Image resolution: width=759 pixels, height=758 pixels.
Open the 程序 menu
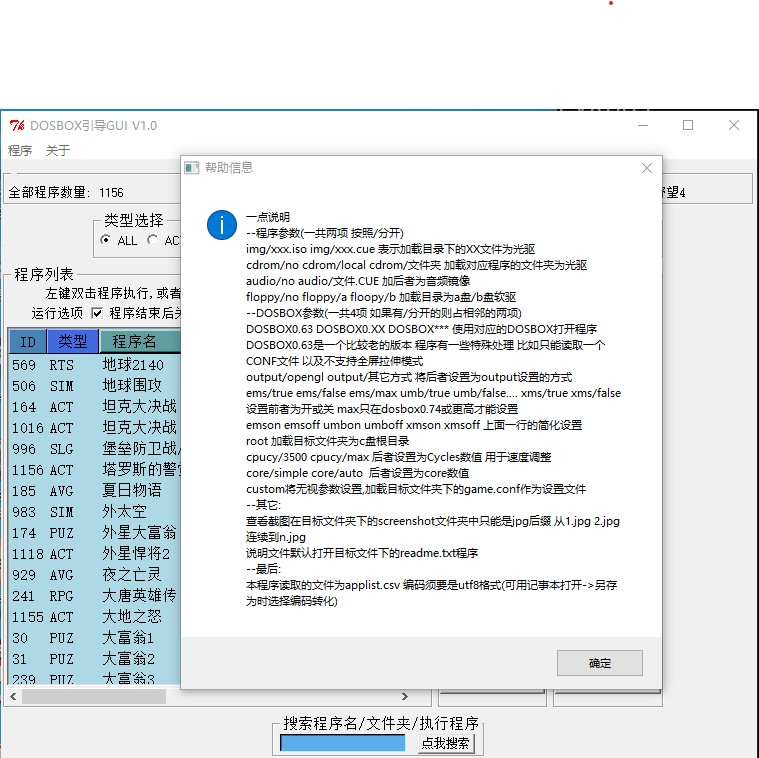pos(20,150)
